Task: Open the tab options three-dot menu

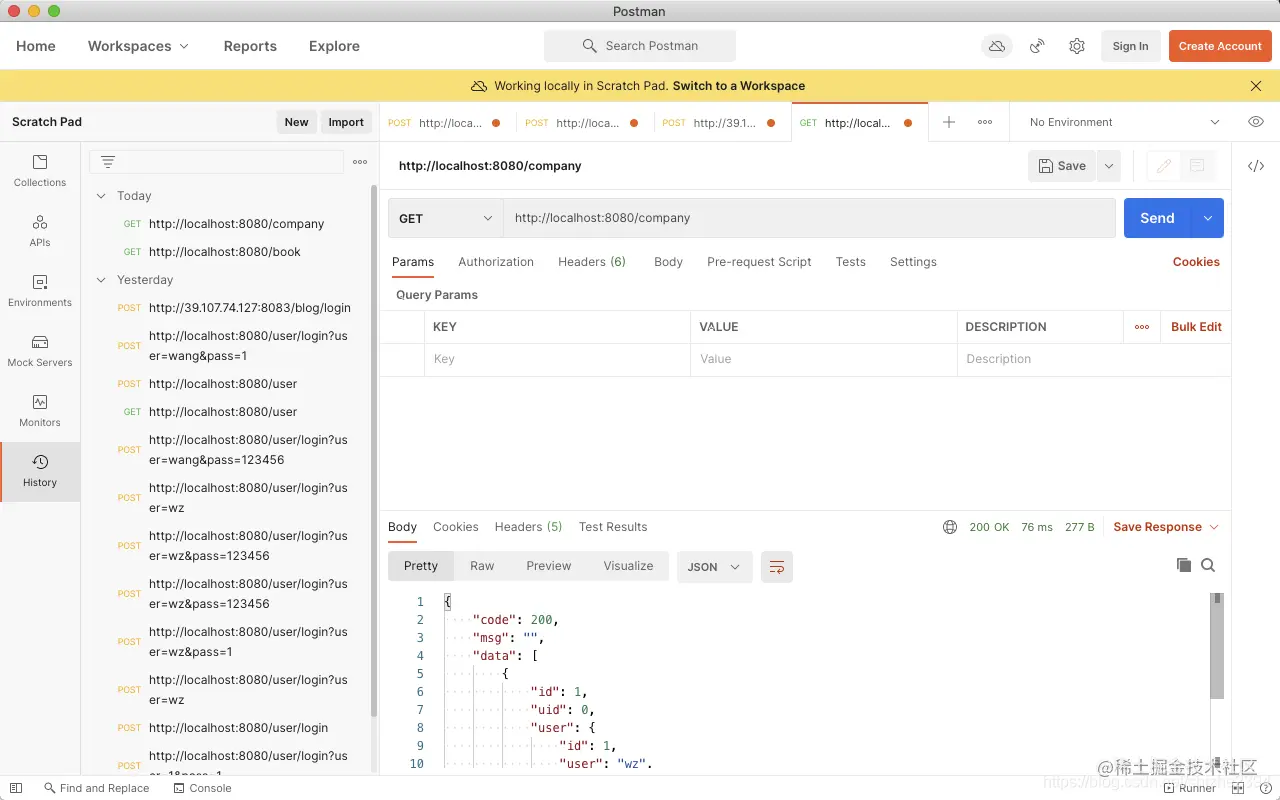Action: 985,122
